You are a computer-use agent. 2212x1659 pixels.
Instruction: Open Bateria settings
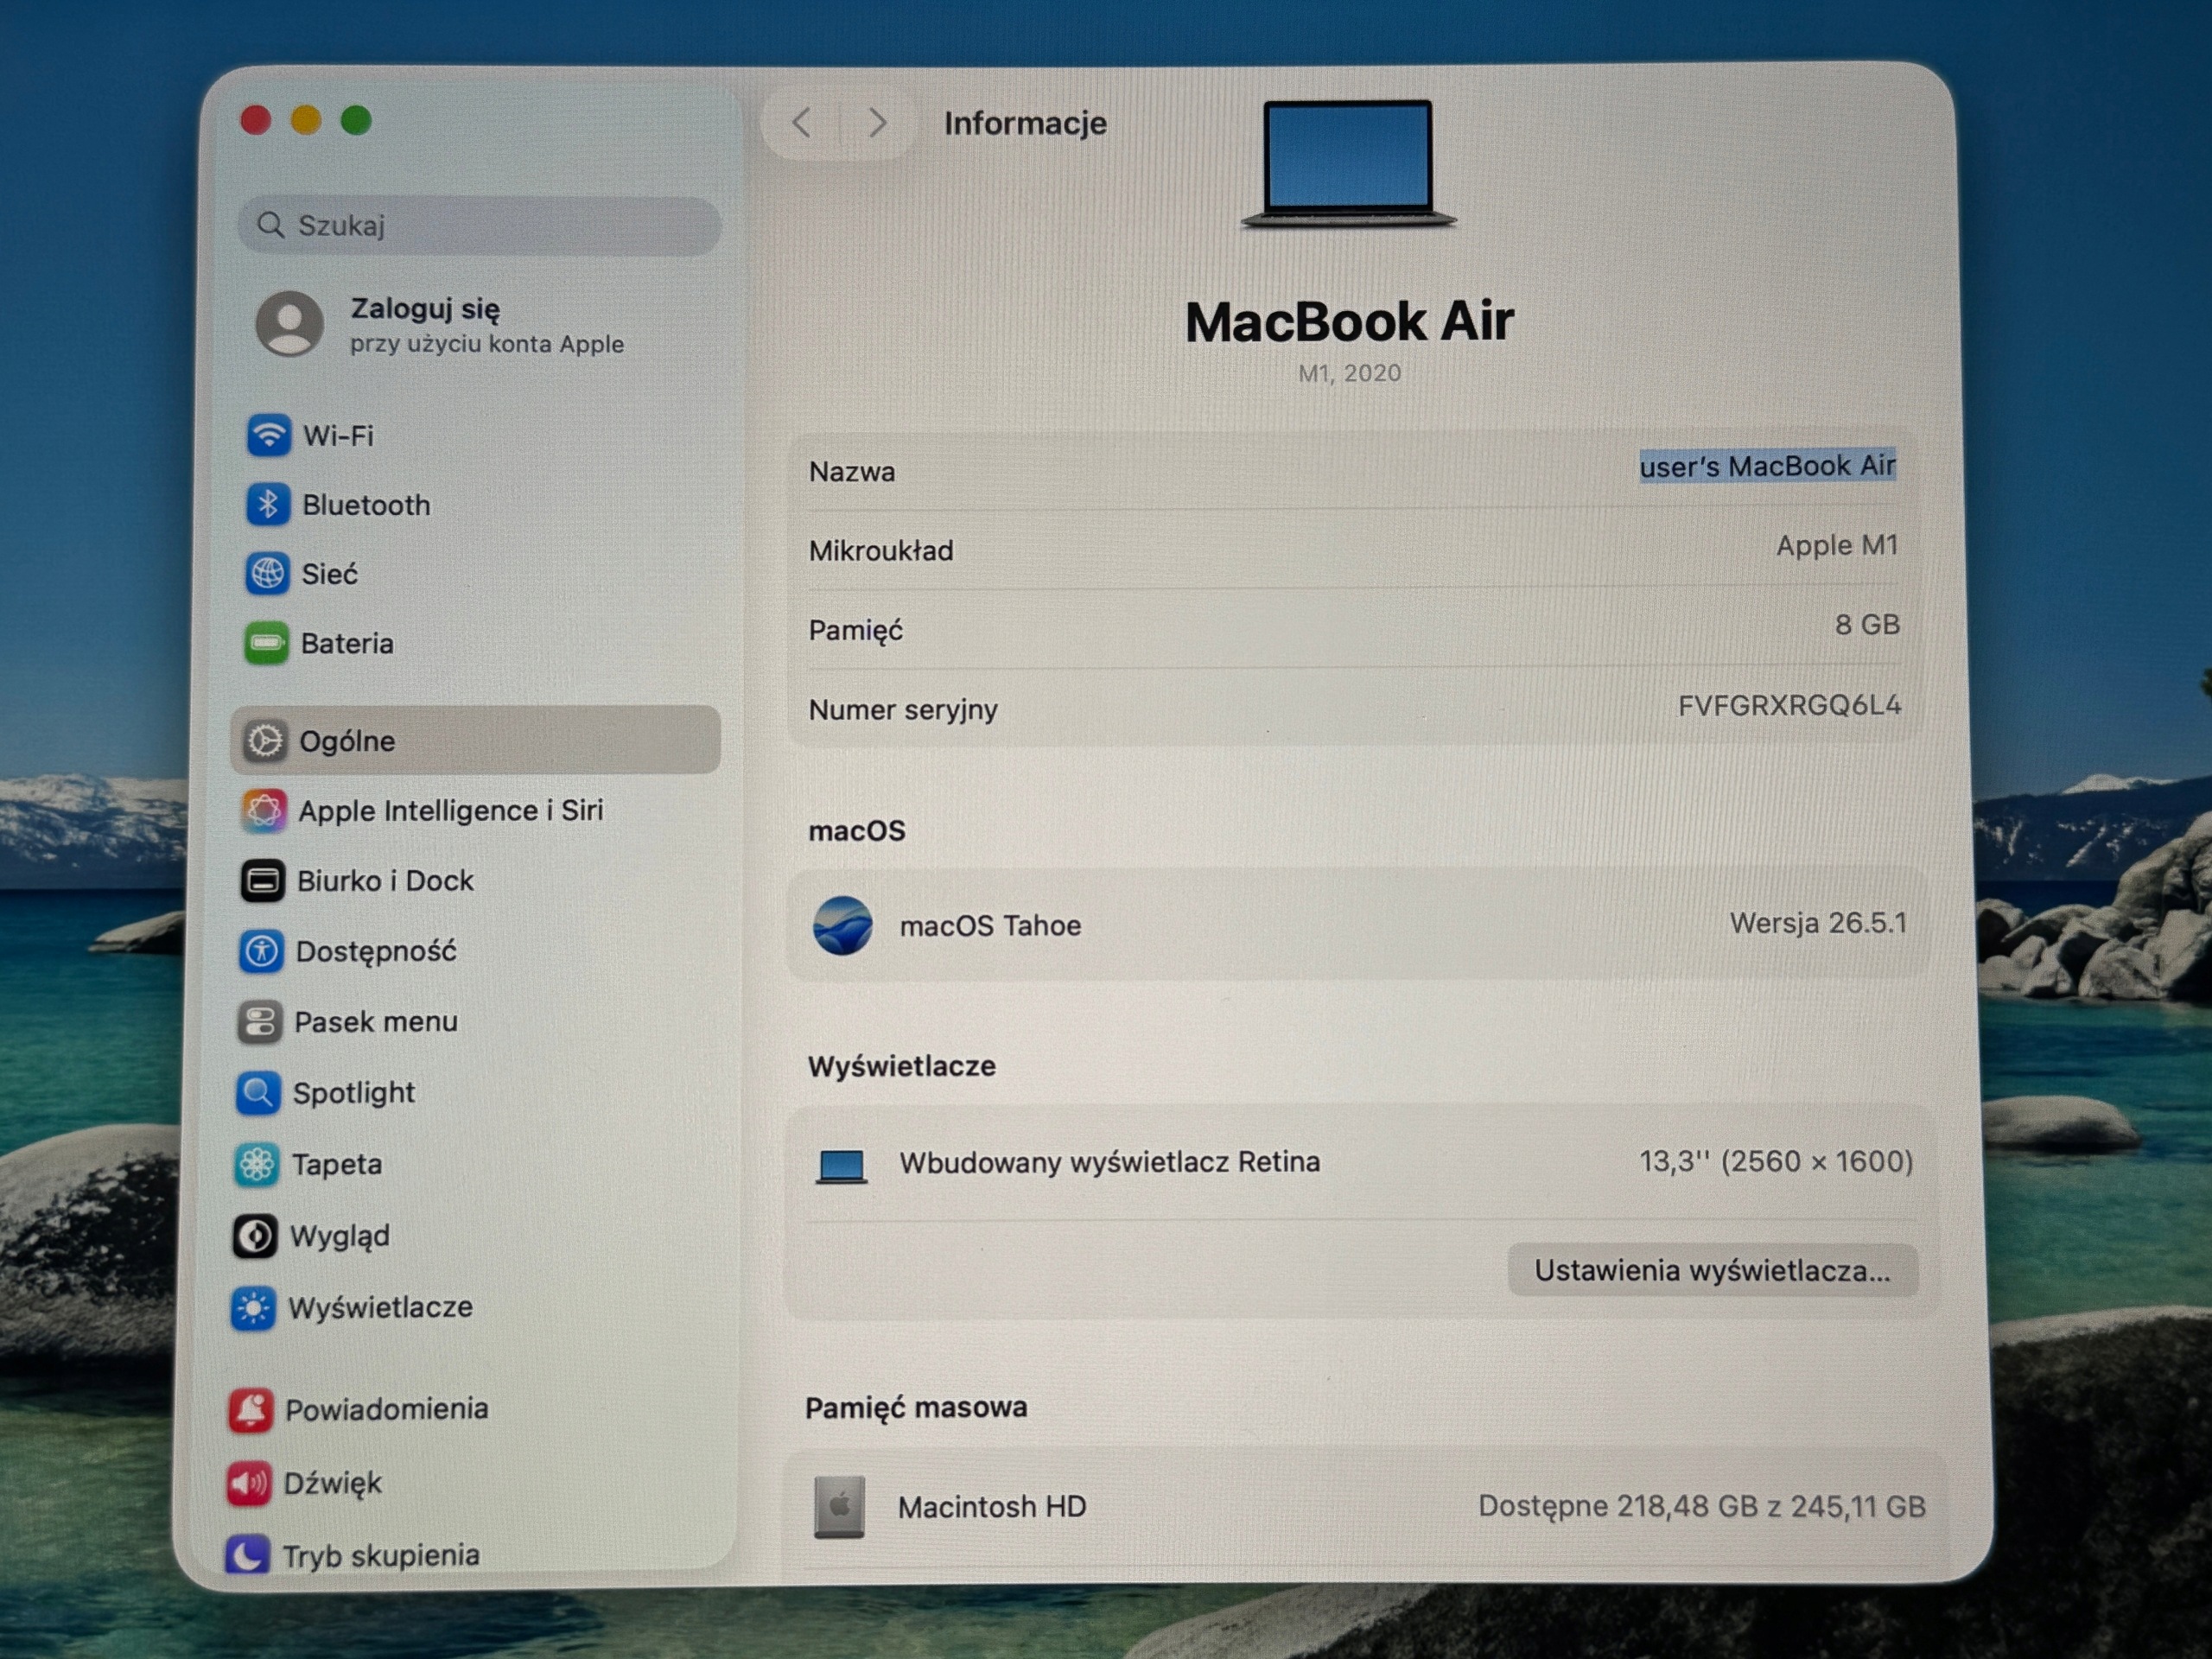tap(320, 643)
